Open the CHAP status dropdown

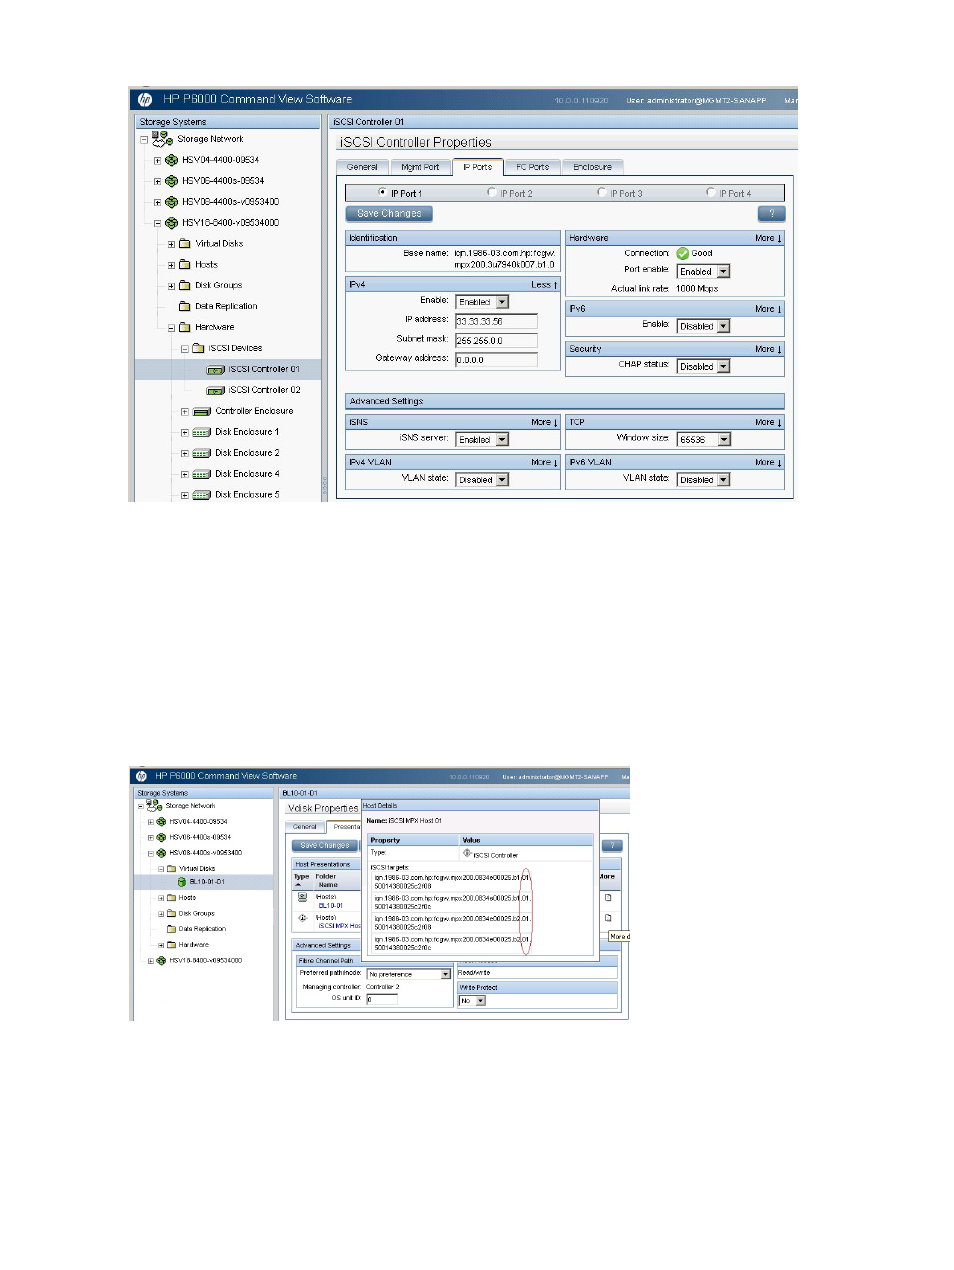point(704,367)
